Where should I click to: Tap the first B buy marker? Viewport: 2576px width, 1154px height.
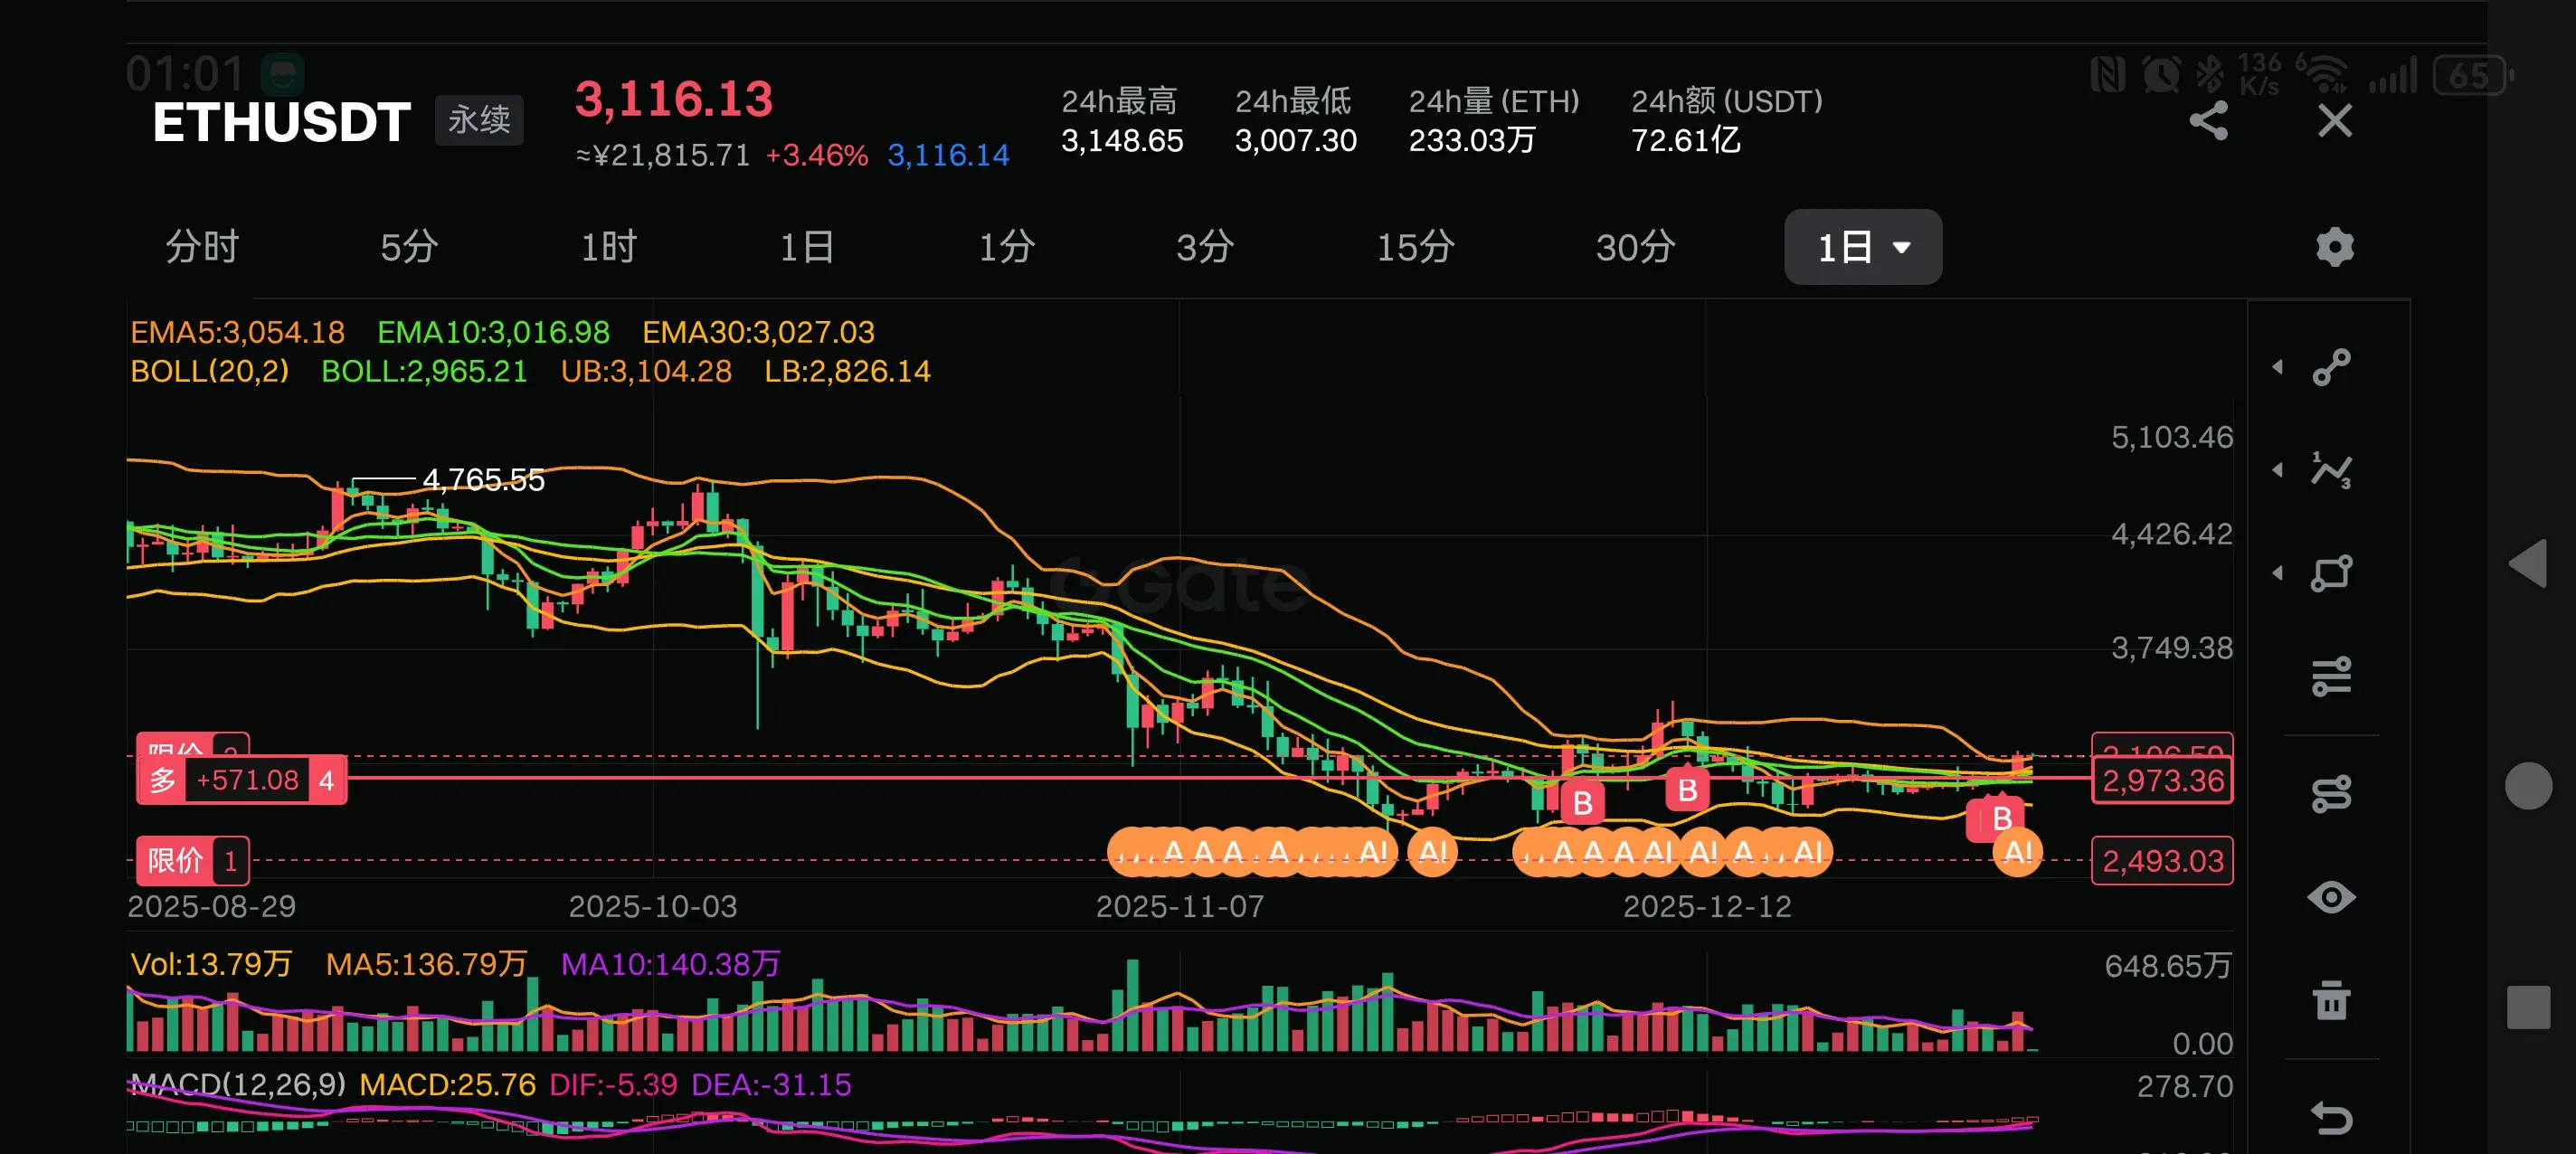tap(1582, 803)
